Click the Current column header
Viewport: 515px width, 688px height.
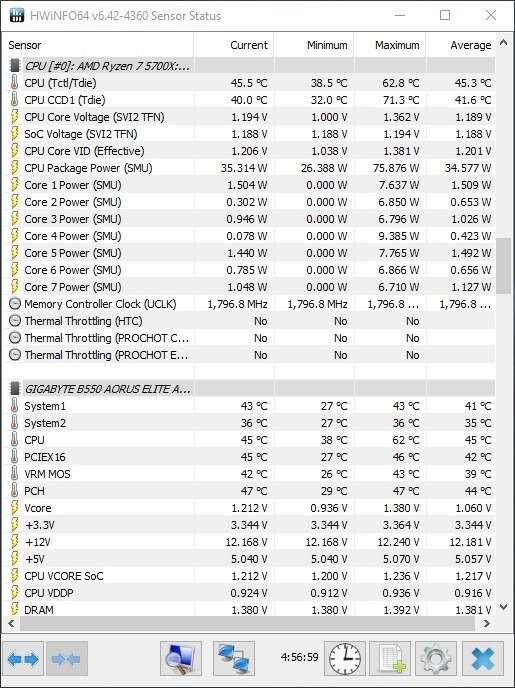coord(234,45)
